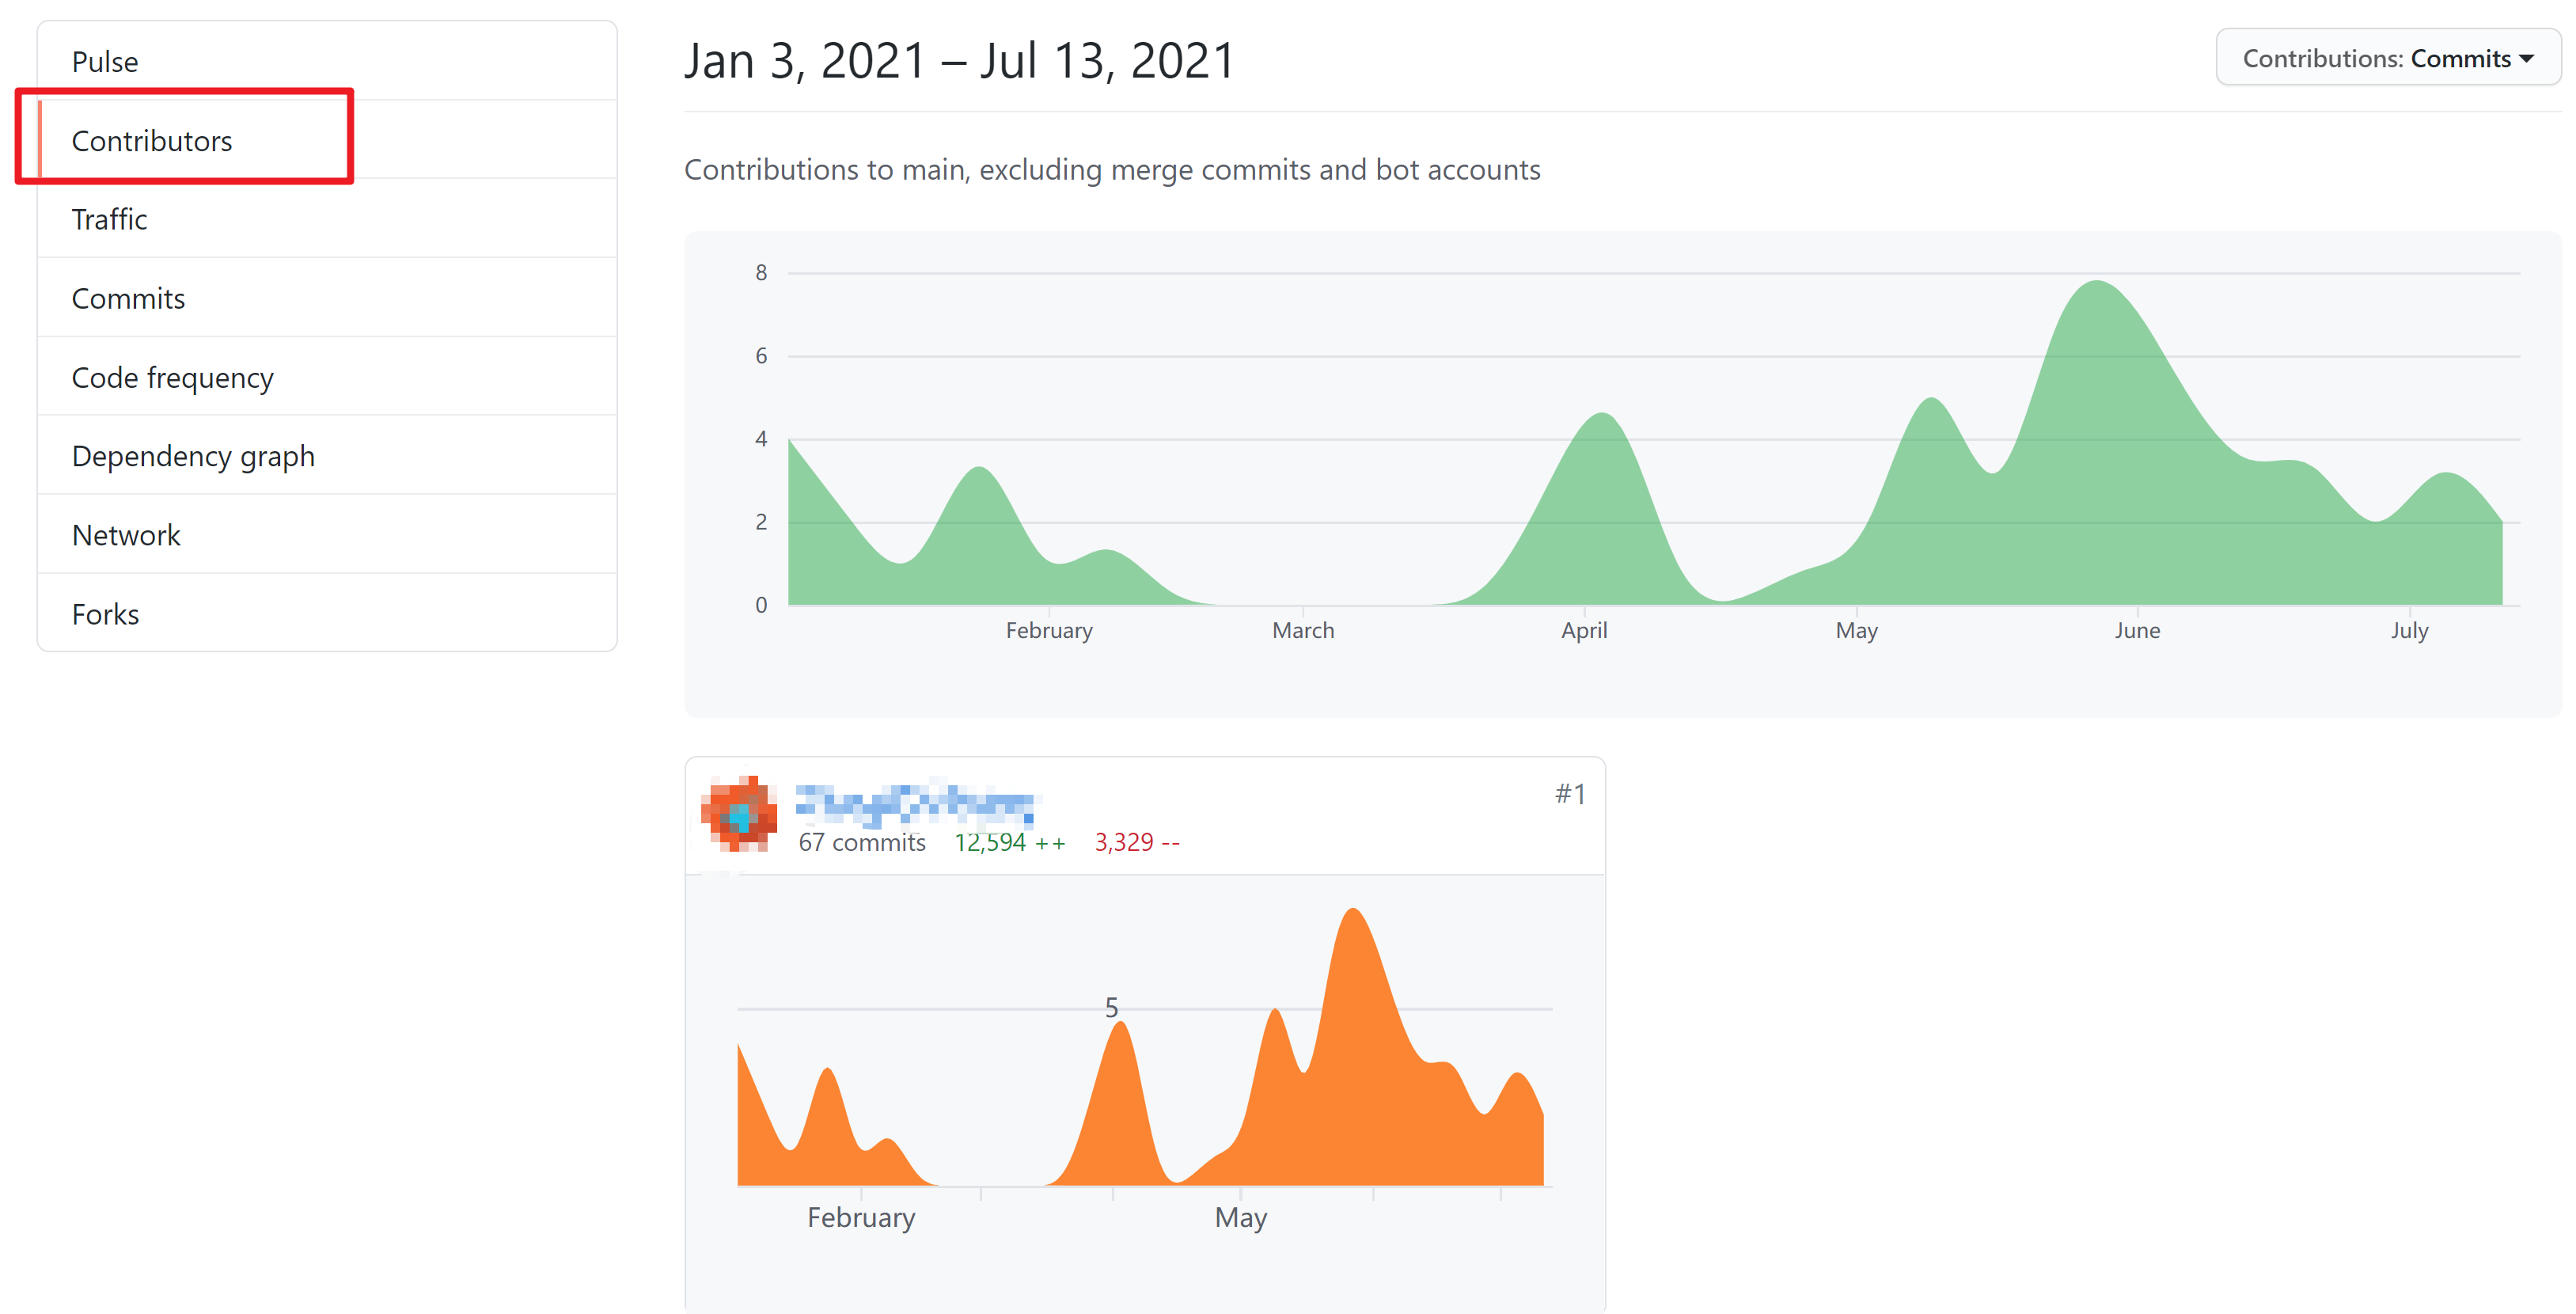Open the Forks list page
2576x1314 pixels.
(x=105, y=614)
